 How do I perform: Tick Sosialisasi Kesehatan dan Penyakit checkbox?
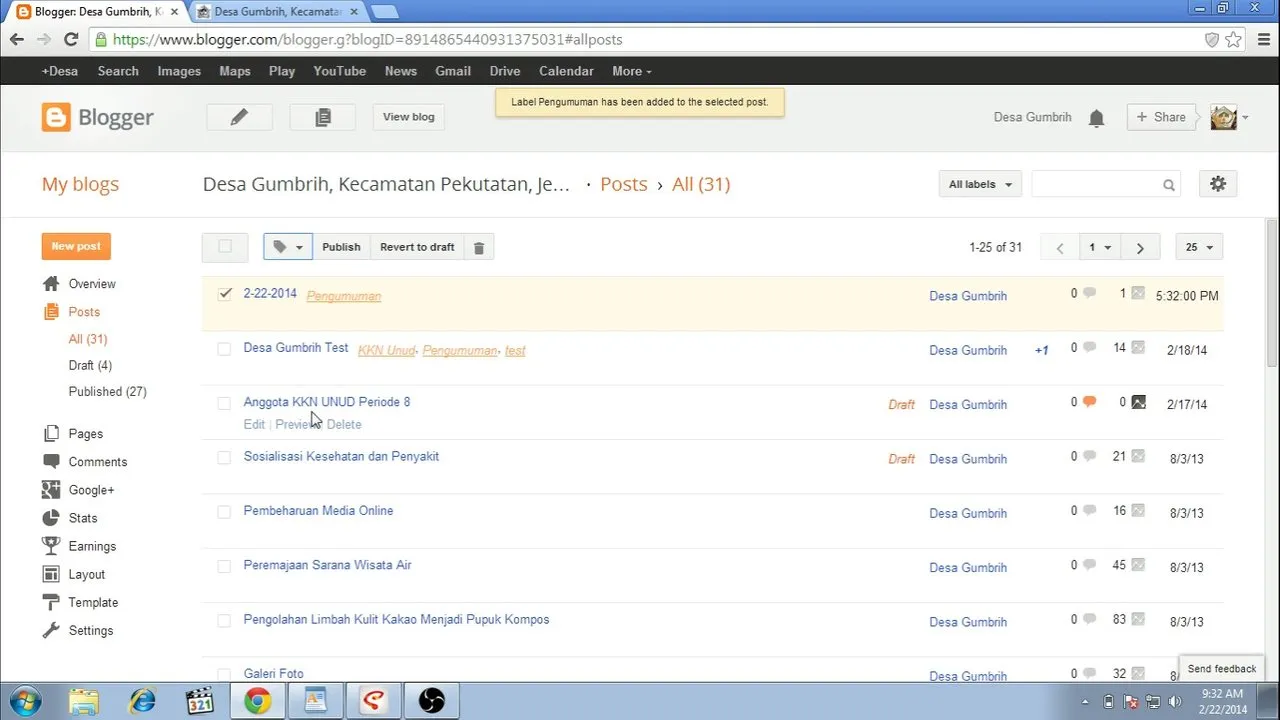point(224,457)
